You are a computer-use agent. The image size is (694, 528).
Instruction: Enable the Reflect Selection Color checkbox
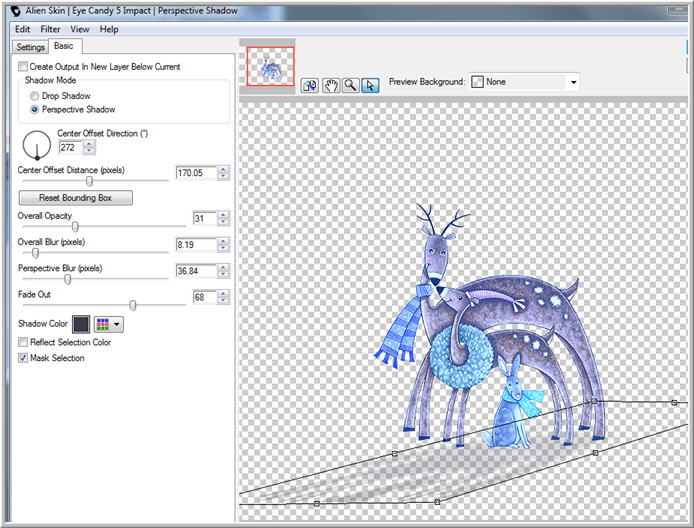tap(23, 342)
